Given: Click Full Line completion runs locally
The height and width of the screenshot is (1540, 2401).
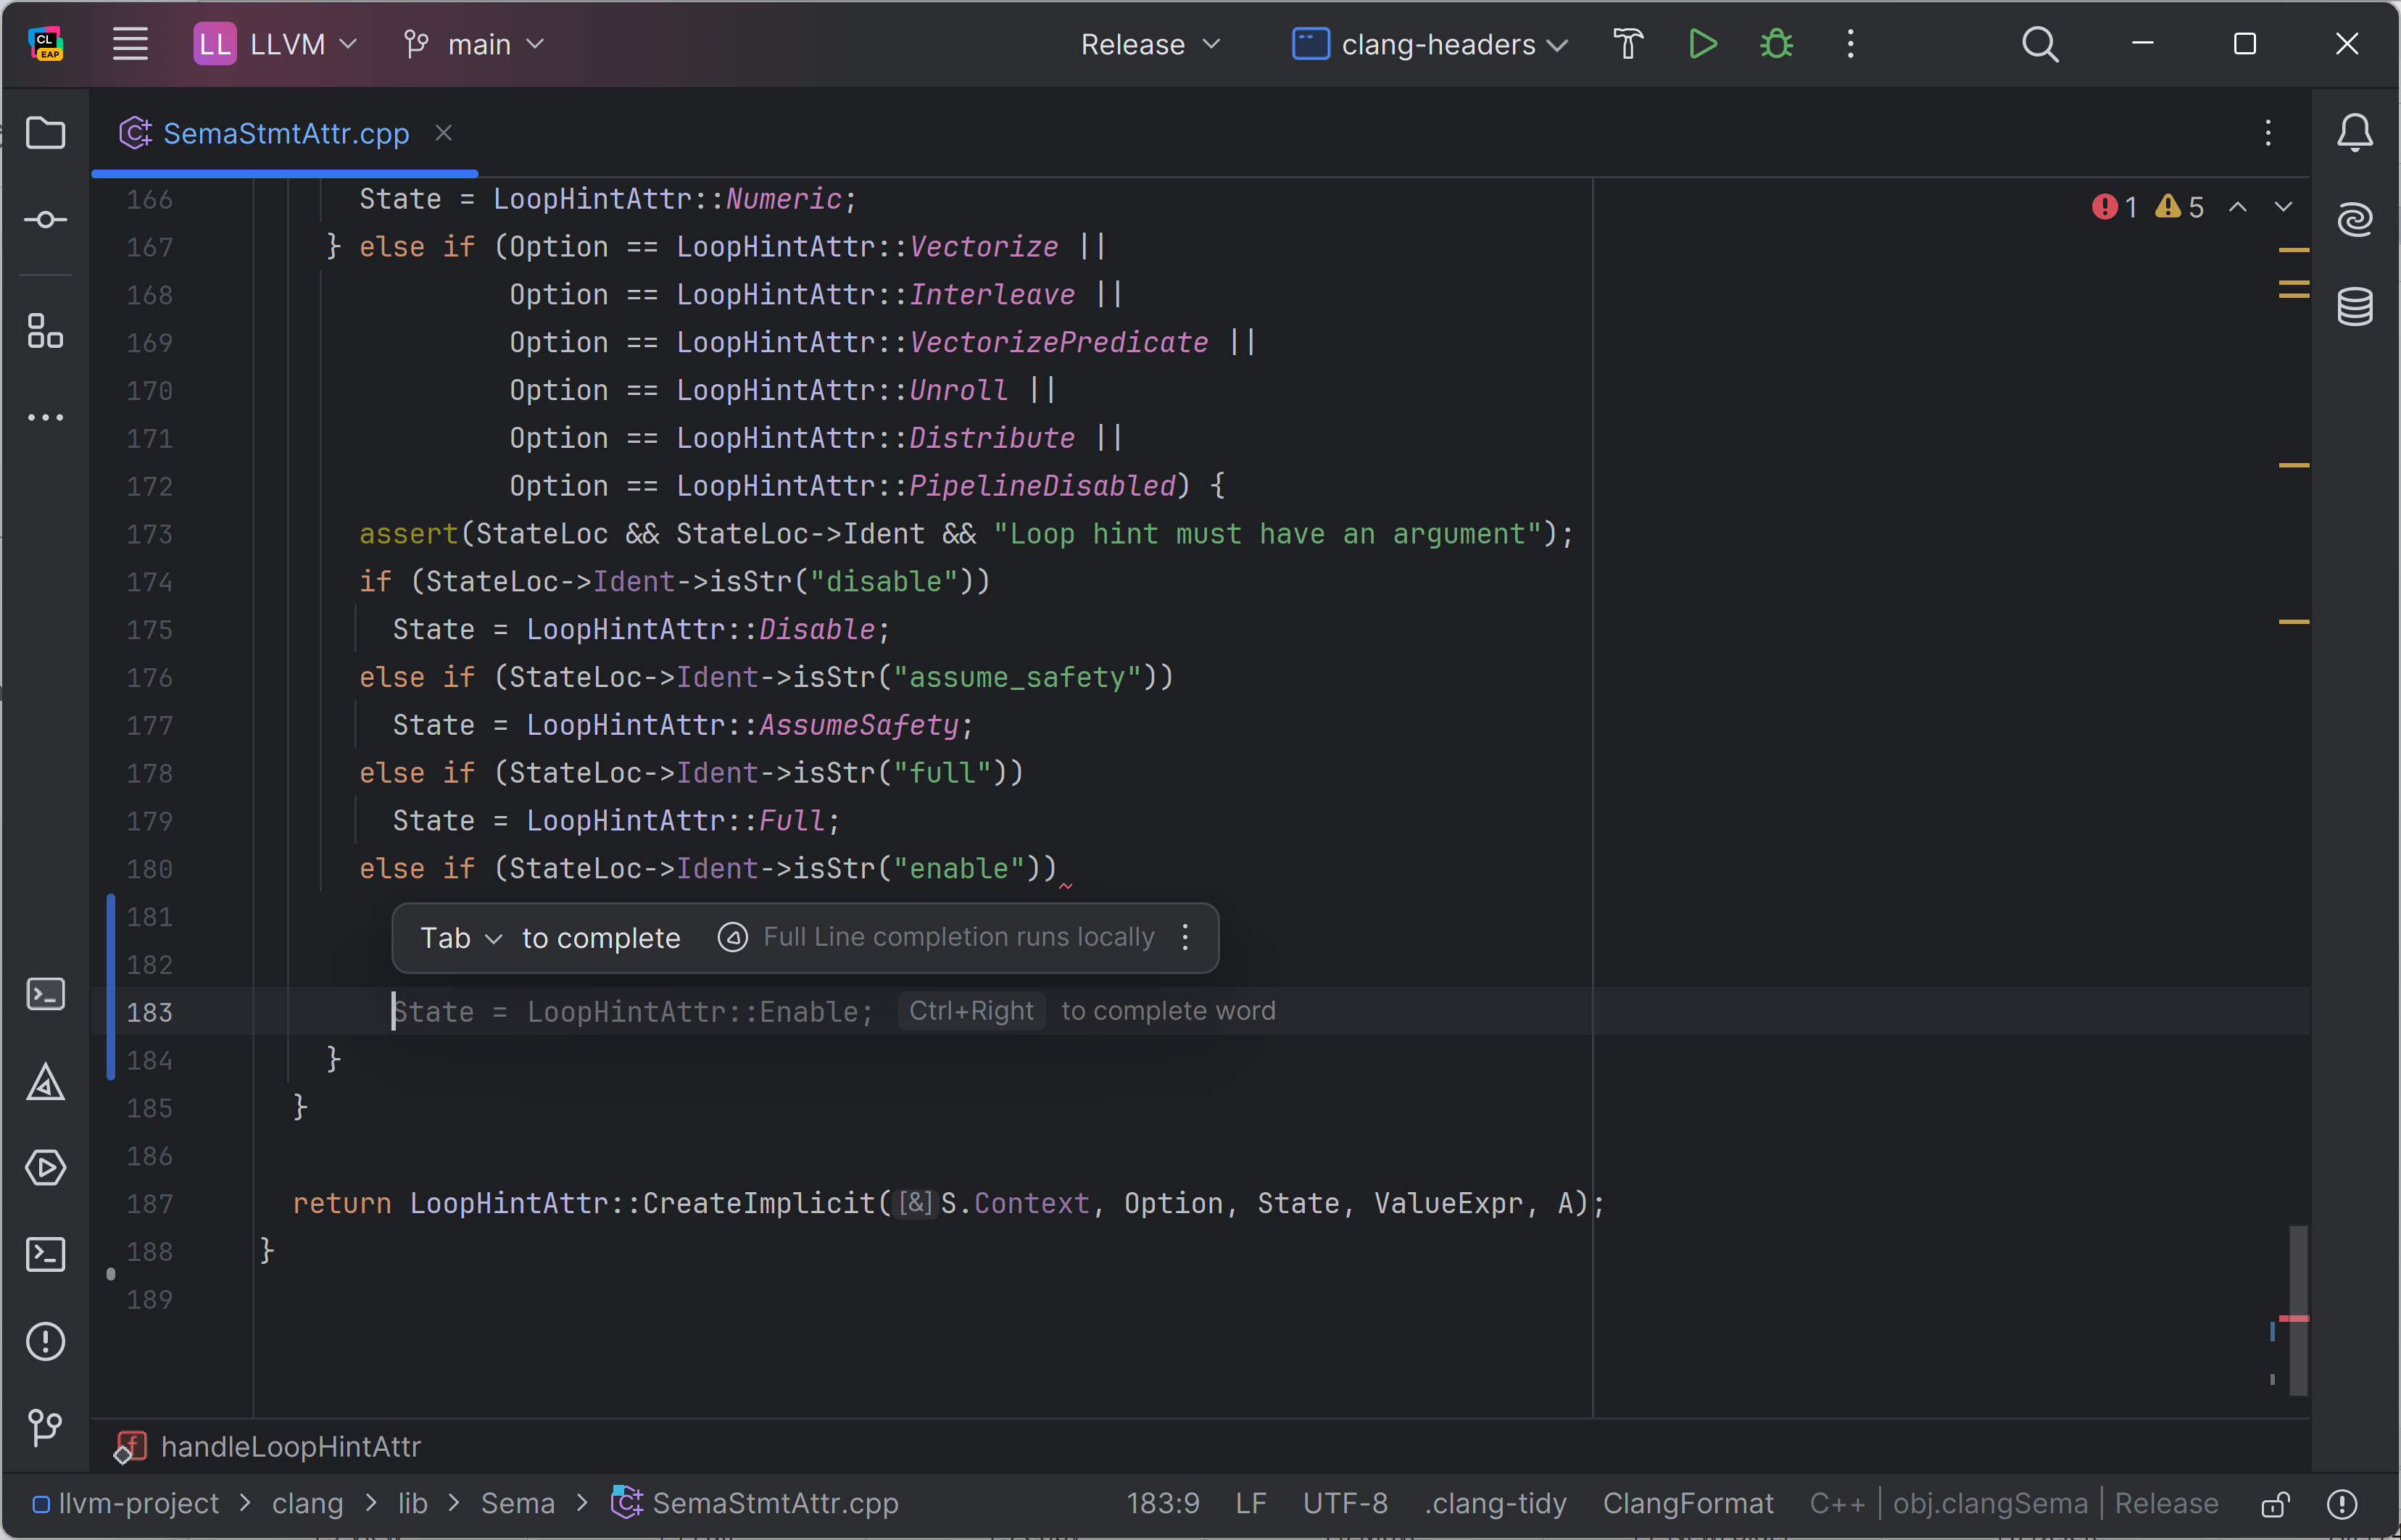Looking at the screenshot, I should pos(957,936).
